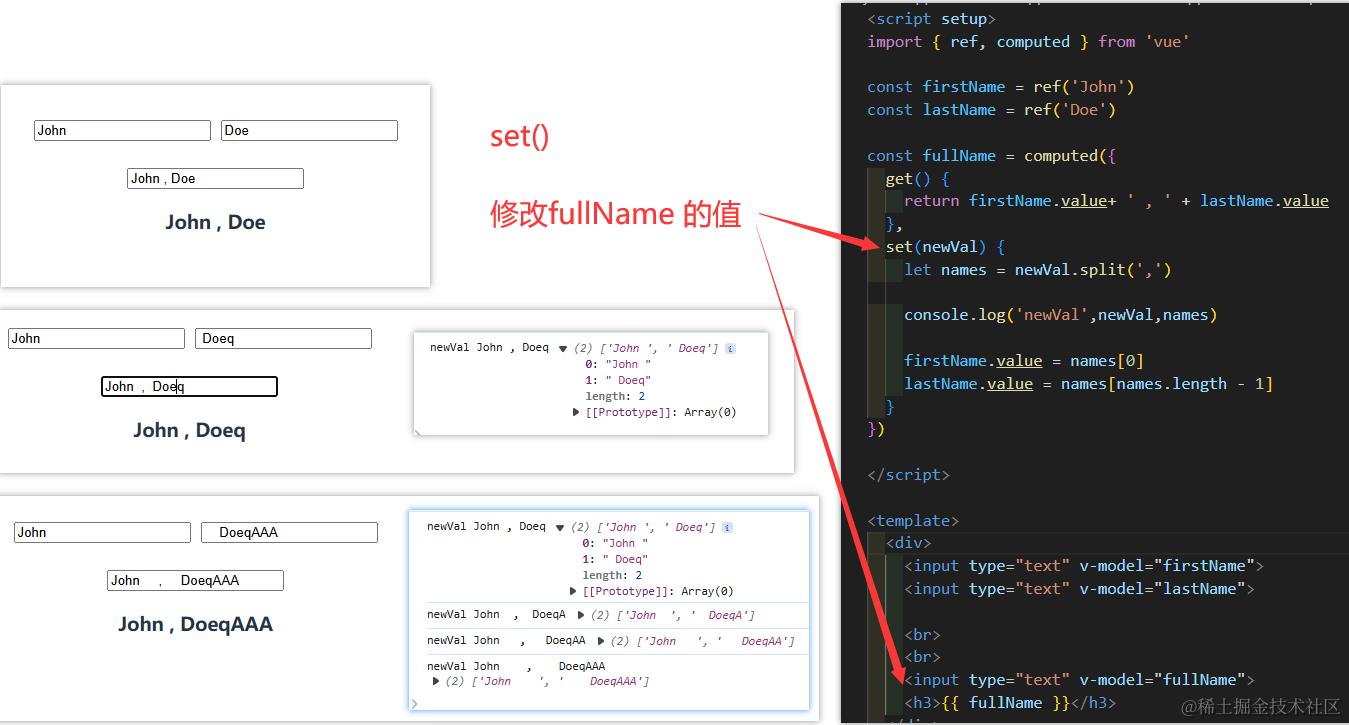The image size is (1349, 725).
Task: Click the log line 'newVal John , DoeqA'
Action: [496, 615]
